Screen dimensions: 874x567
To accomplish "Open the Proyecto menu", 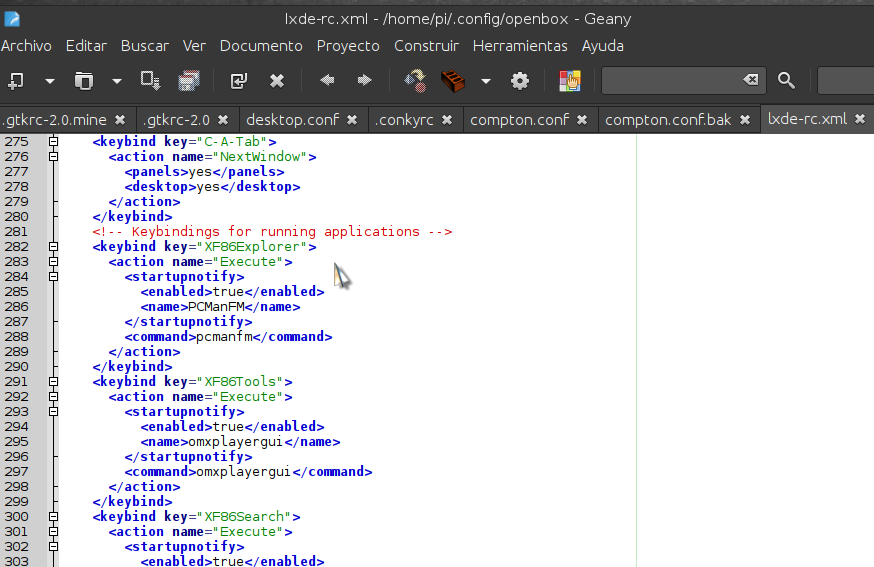I will [x=348, y=46].
